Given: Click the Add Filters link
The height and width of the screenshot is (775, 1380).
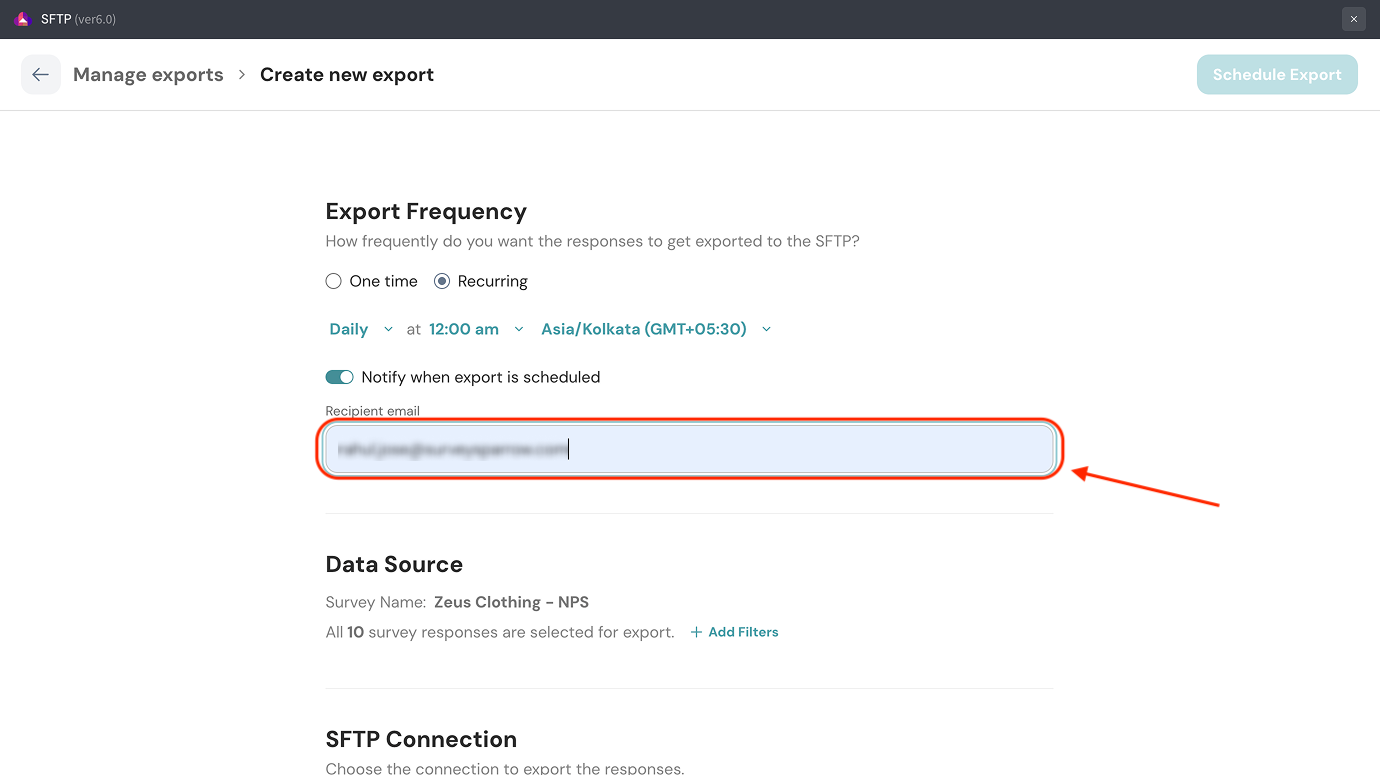Looking at the screenshot, I should pyautogui.click(x=743, y=632).
